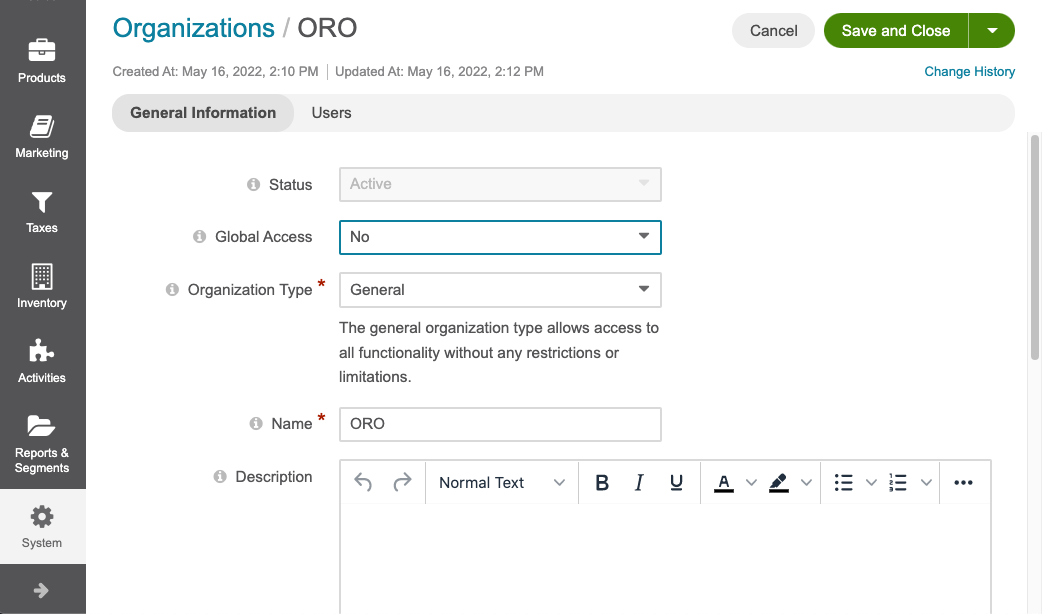Screen dimensions: 1042x614
Task: Undo last edit in description editor
Action: 363,482
